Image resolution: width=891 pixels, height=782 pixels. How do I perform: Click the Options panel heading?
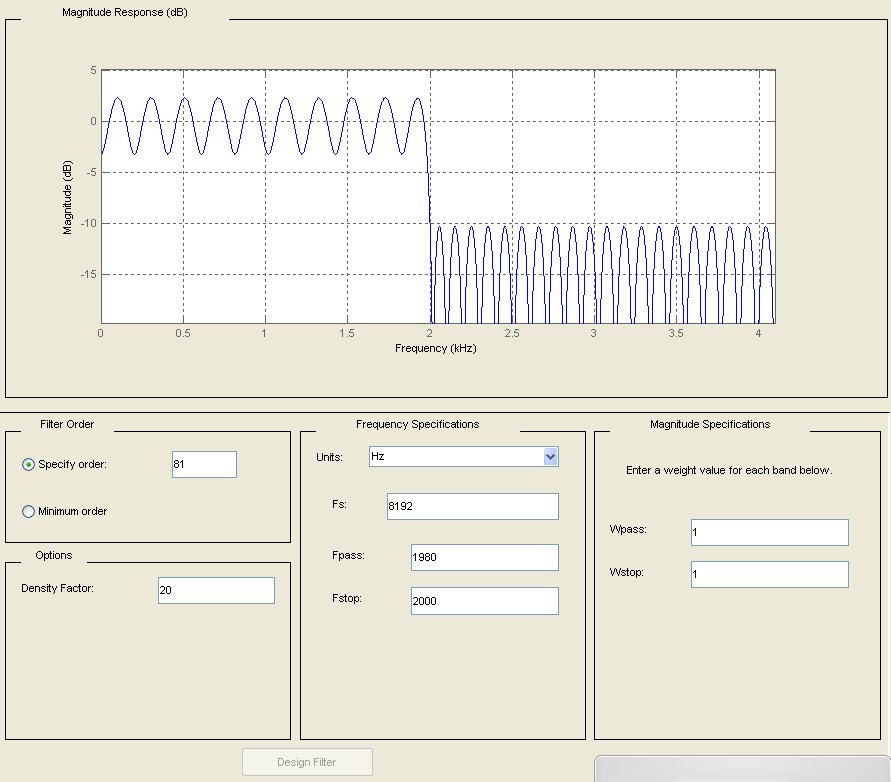(x=53, y=555)
